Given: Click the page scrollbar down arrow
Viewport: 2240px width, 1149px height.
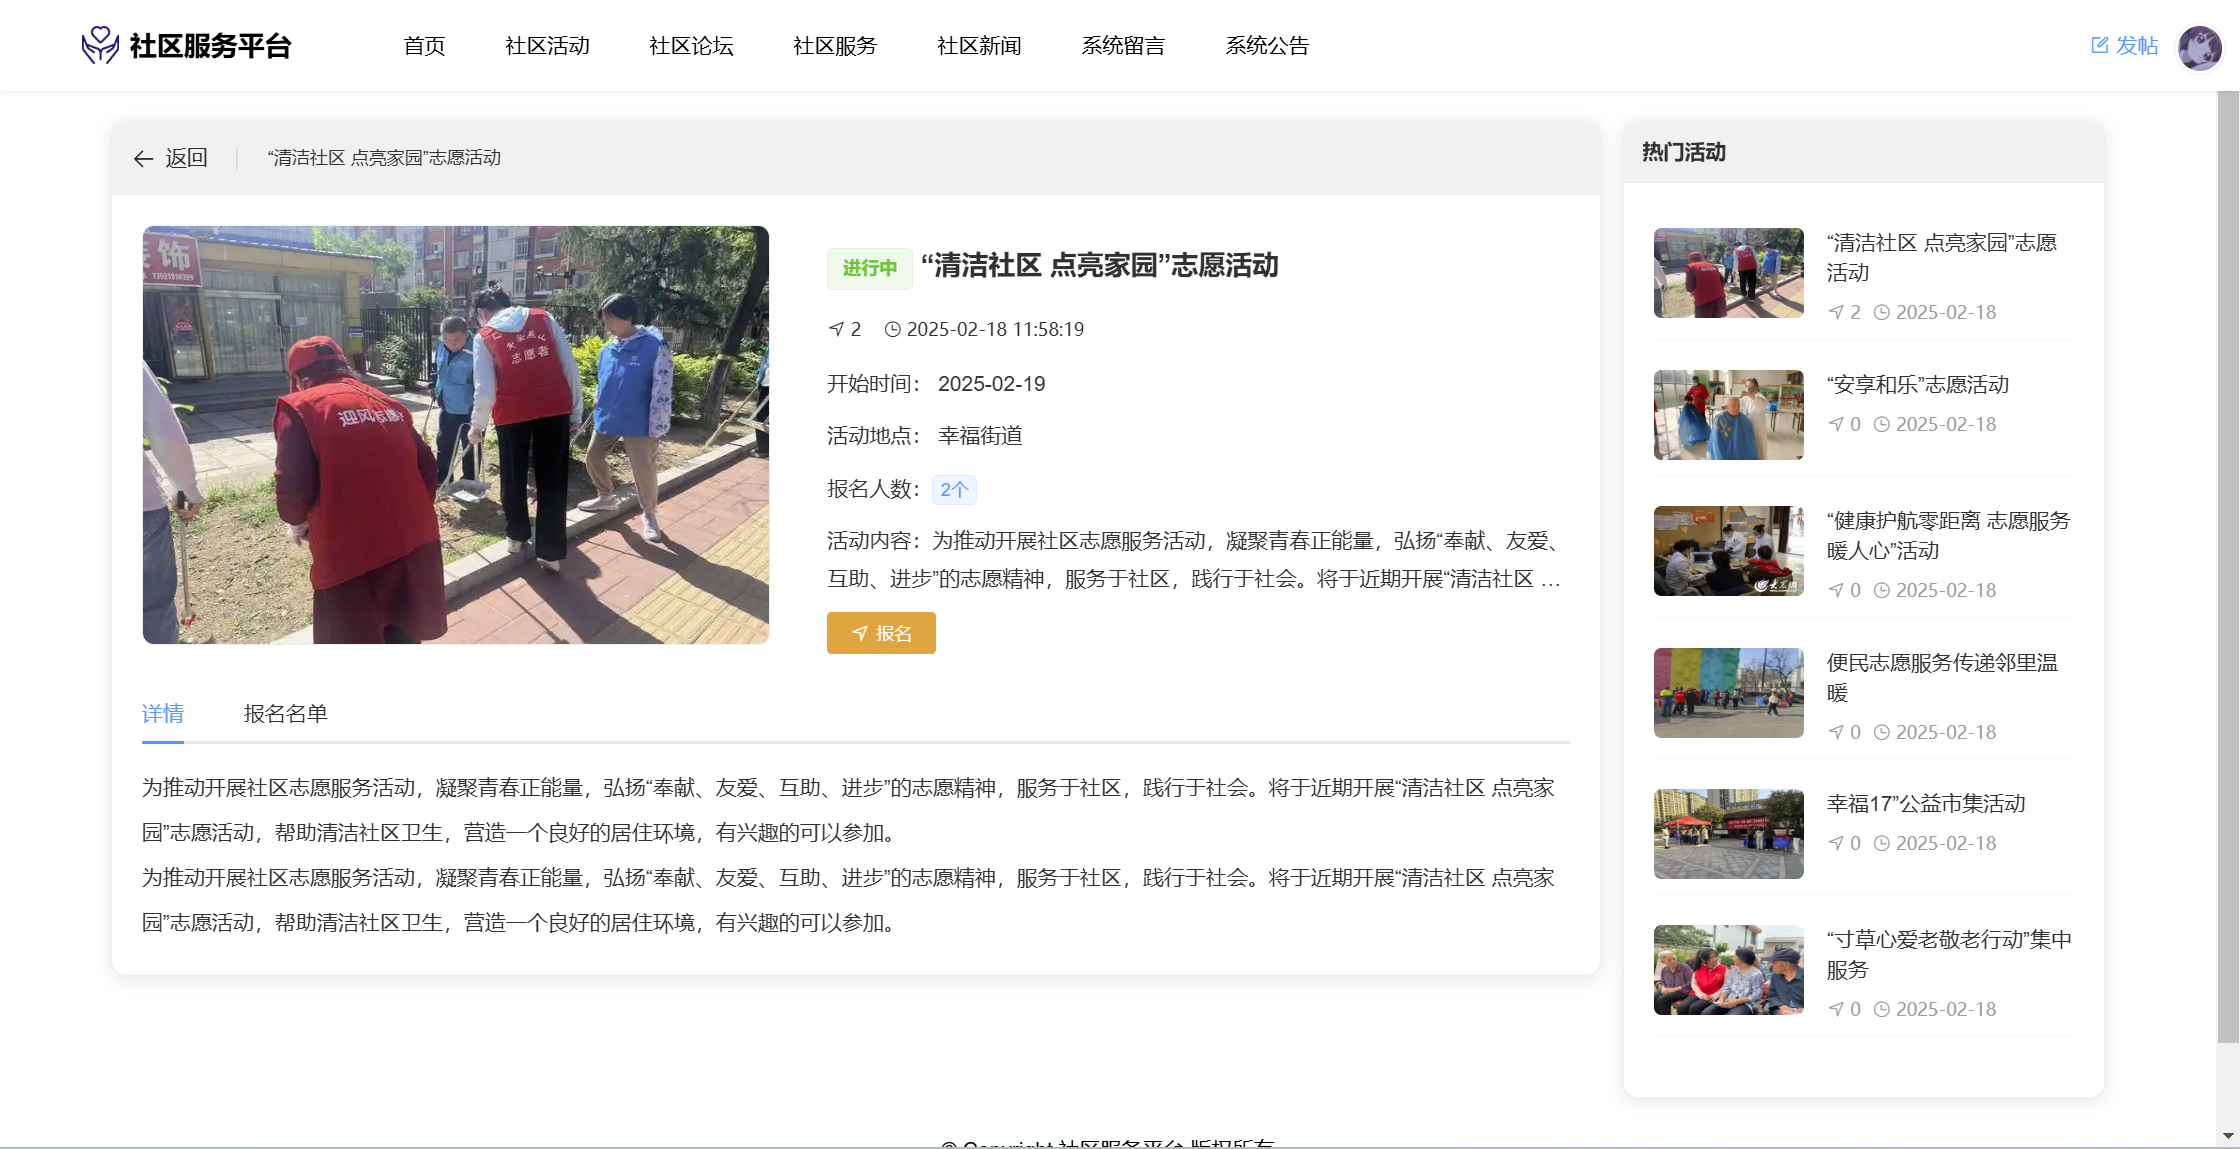Looking at the screenshot, I should (x=2227, y=1136).
